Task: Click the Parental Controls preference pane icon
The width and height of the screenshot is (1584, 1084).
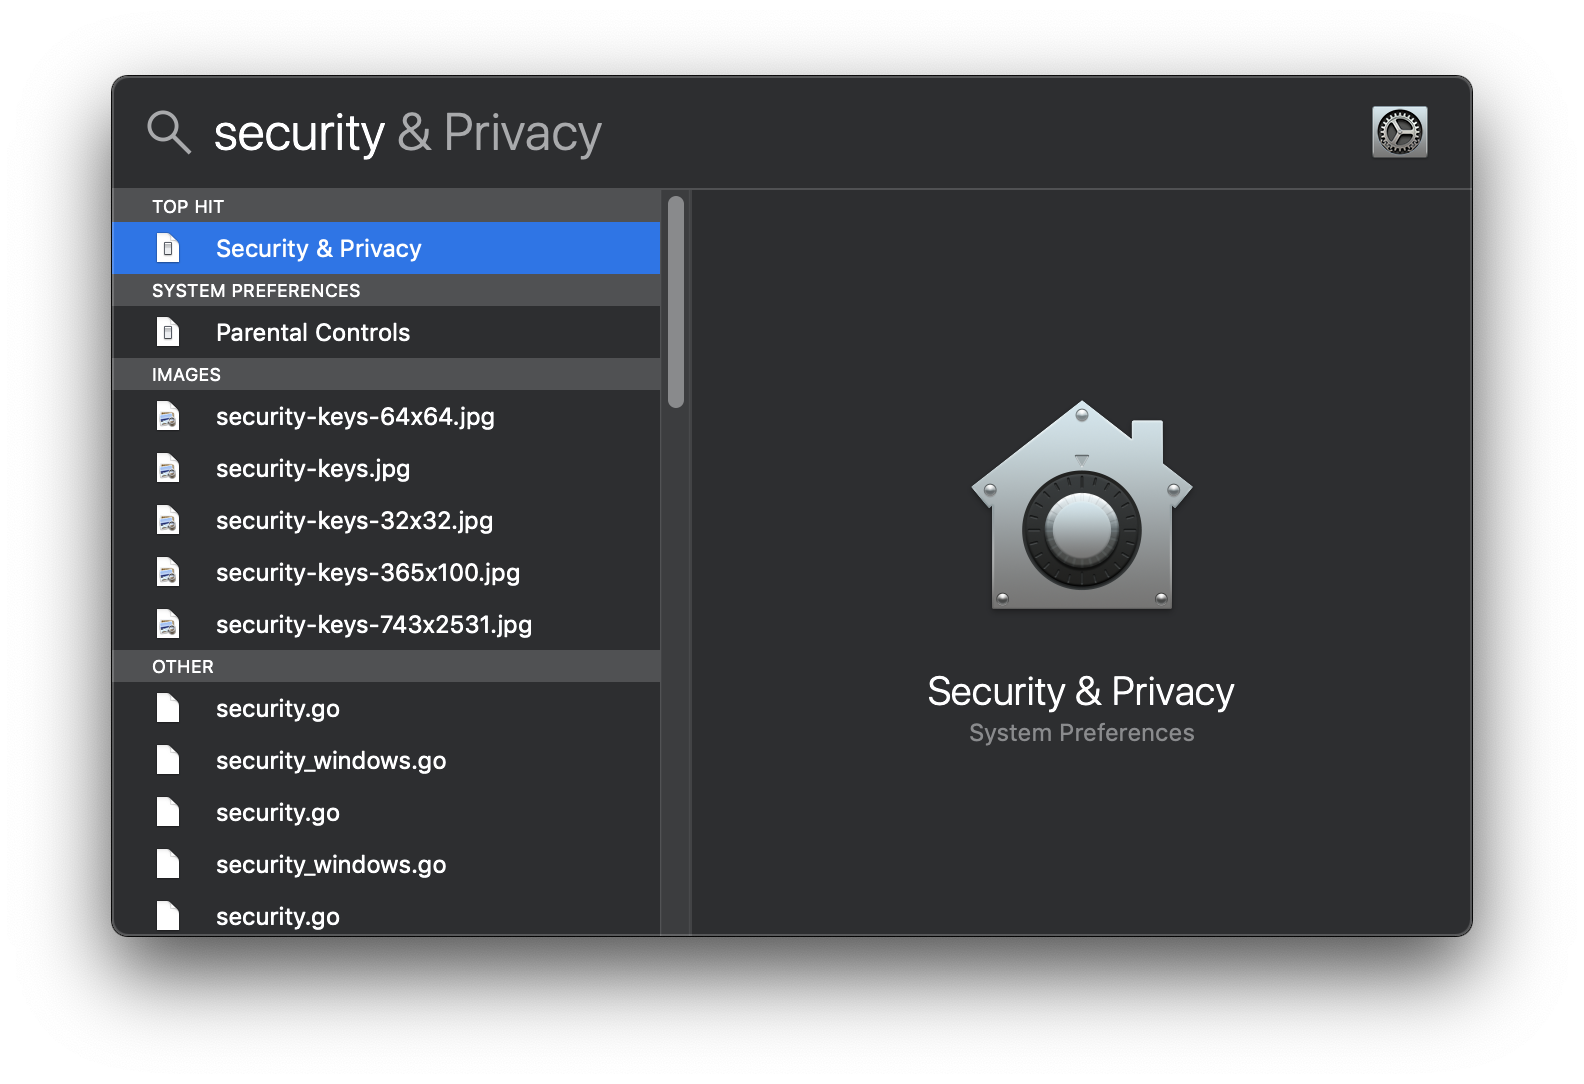Action: pos(168,332)
